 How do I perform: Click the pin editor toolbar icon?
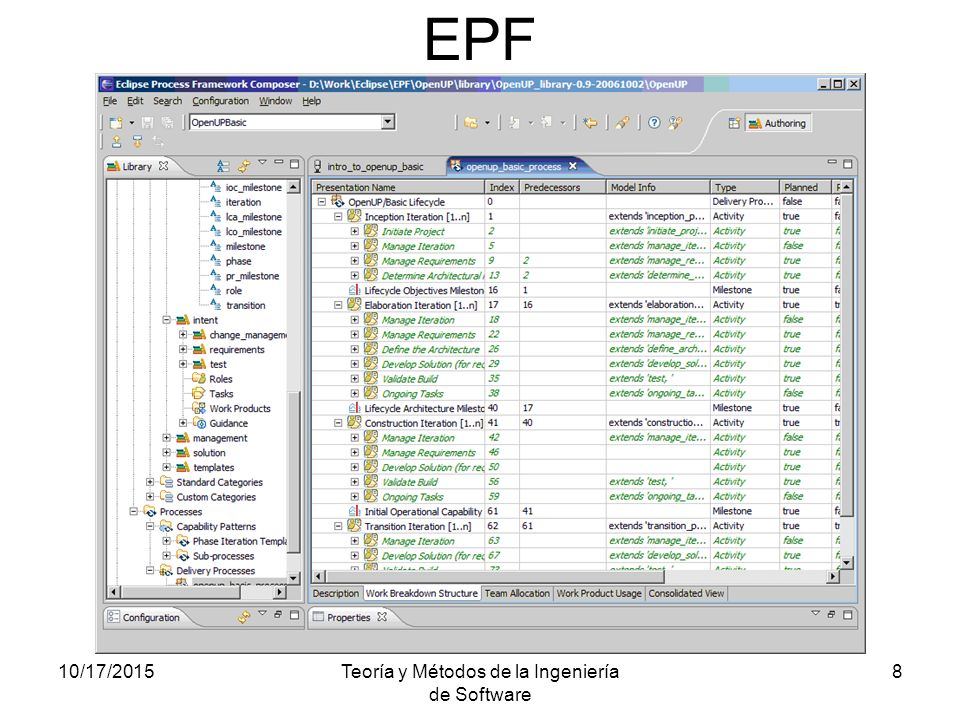[x=623, y=123]
